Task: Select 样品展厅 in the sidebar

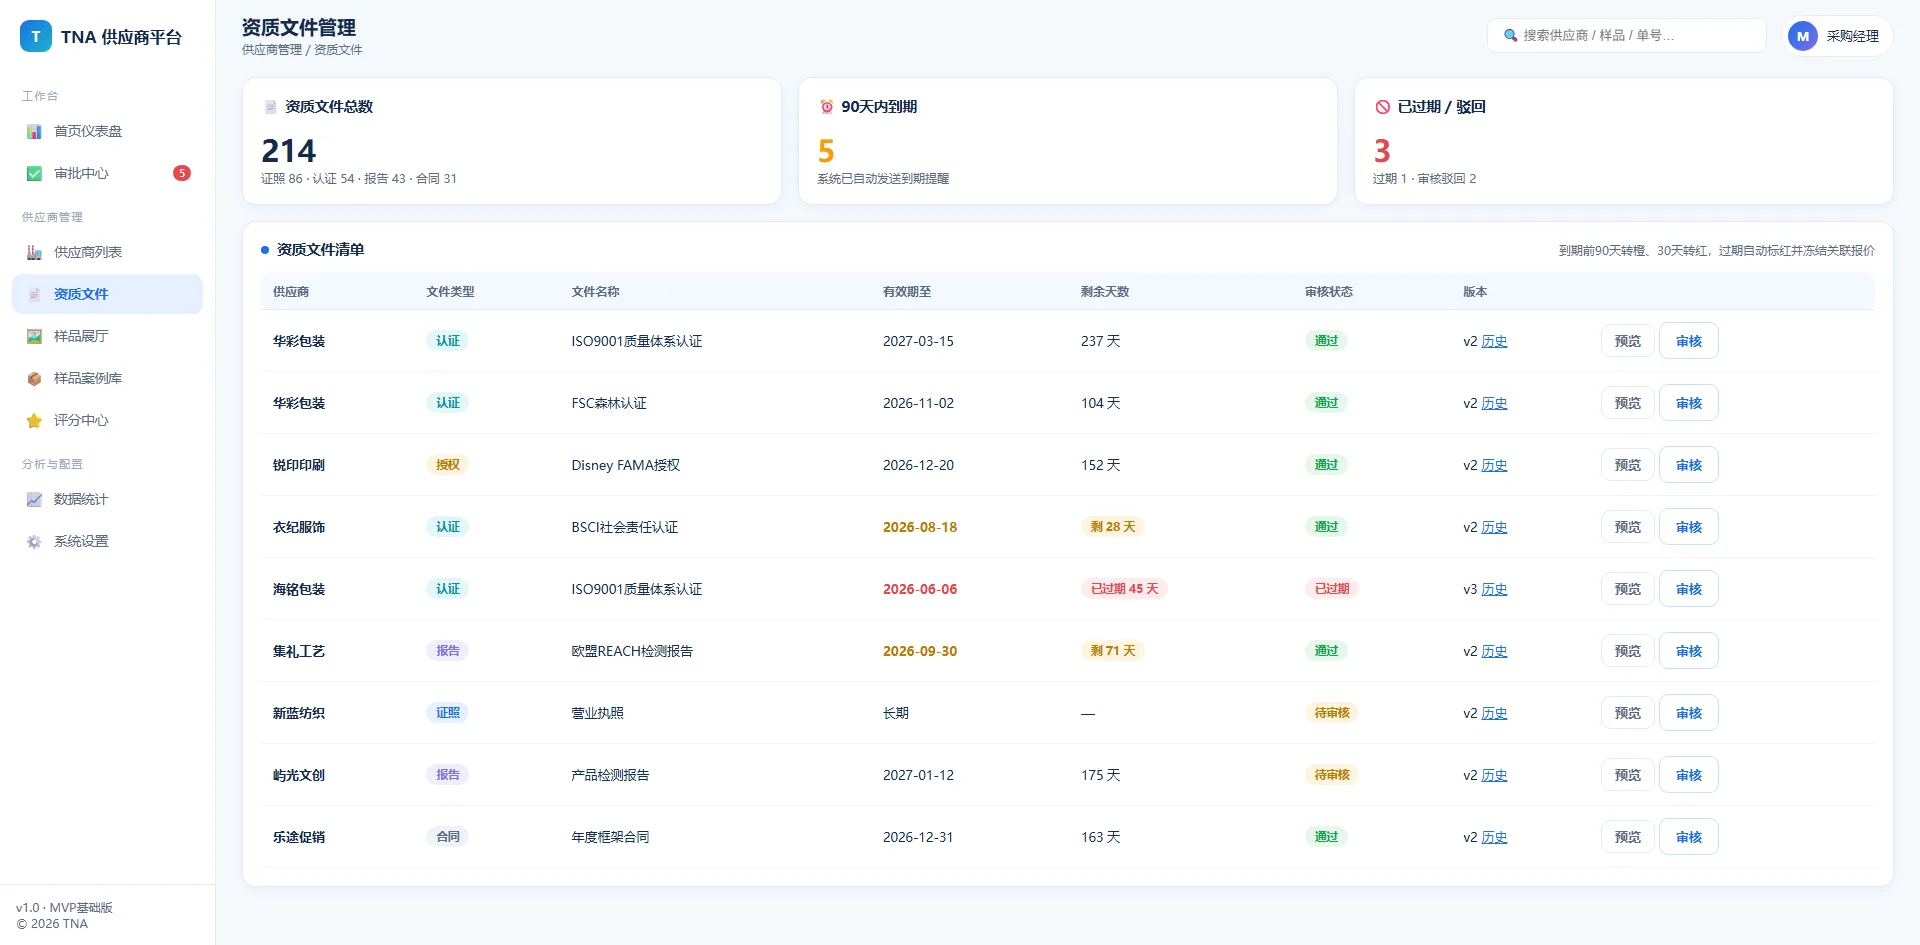Action: (x=107, y=336)
